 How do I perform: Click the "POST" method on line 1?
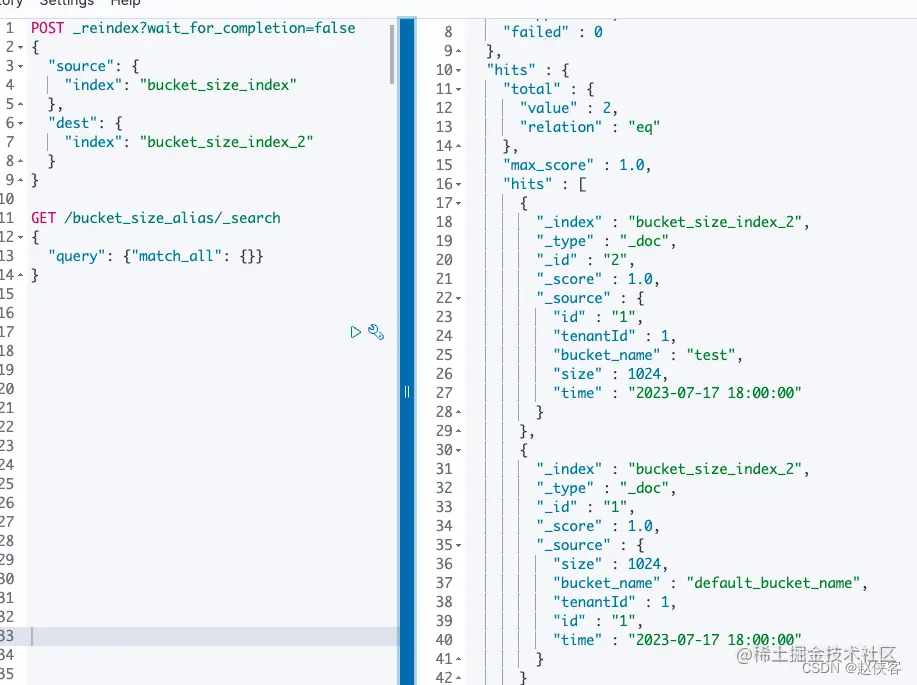[x=47, y=28]
